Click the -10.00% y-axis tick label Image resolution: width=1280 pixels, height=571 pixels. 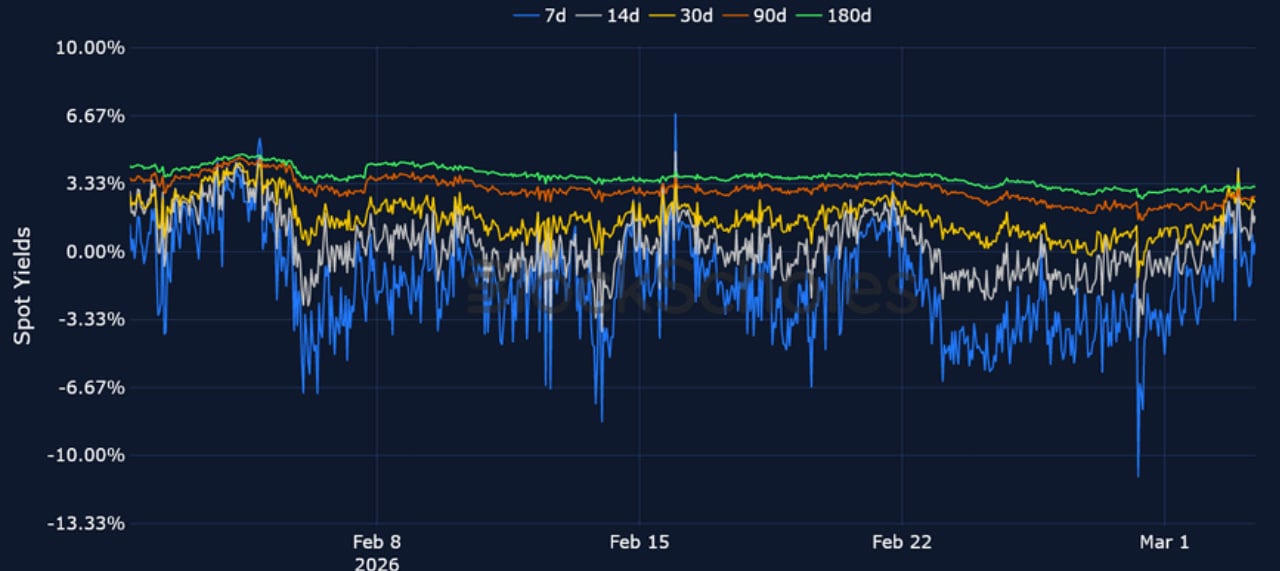(x=86, y=456)
